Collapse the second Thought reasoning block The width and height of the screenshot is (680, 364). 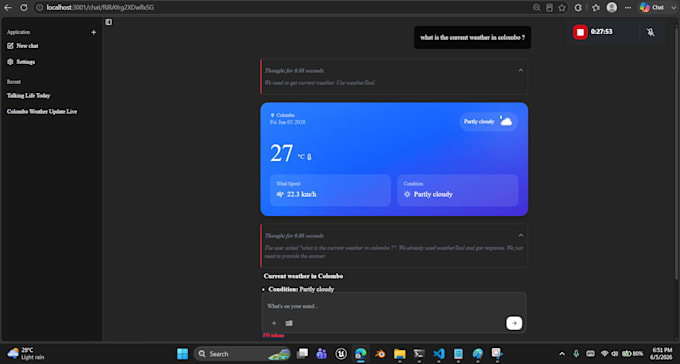[521, 236]
